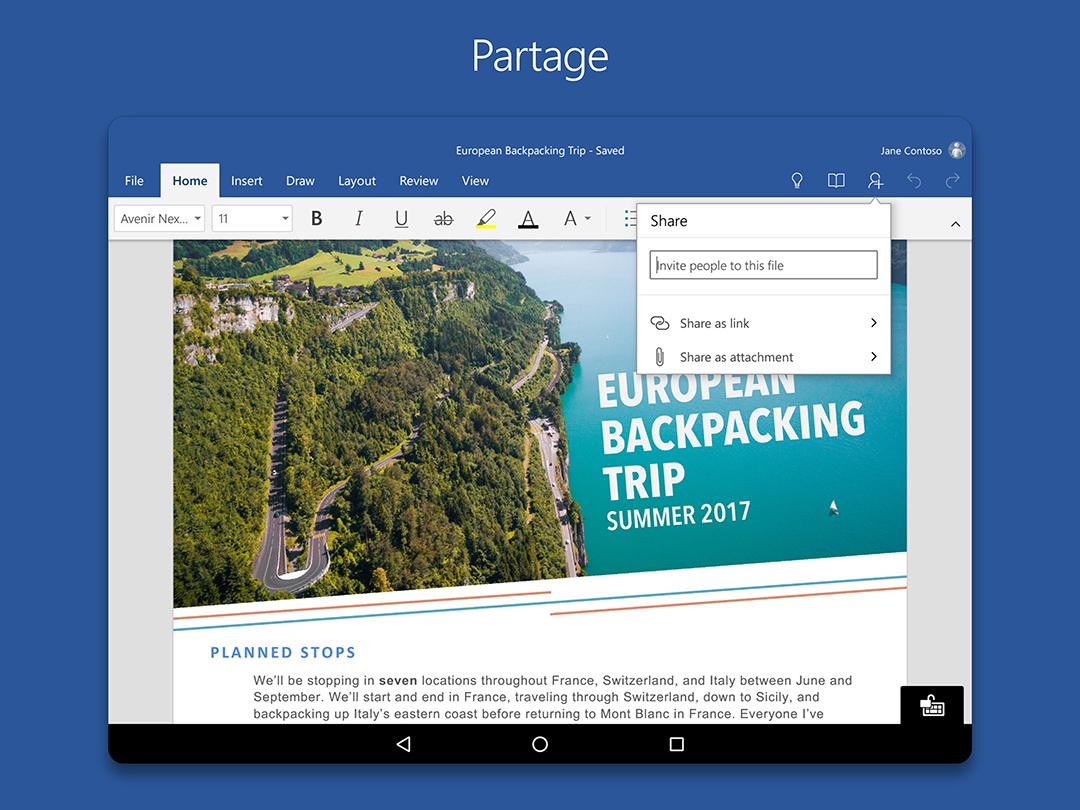1080x810 pixels.
Task: Select the bulleted list icon
Action: [x=632, y=218]
